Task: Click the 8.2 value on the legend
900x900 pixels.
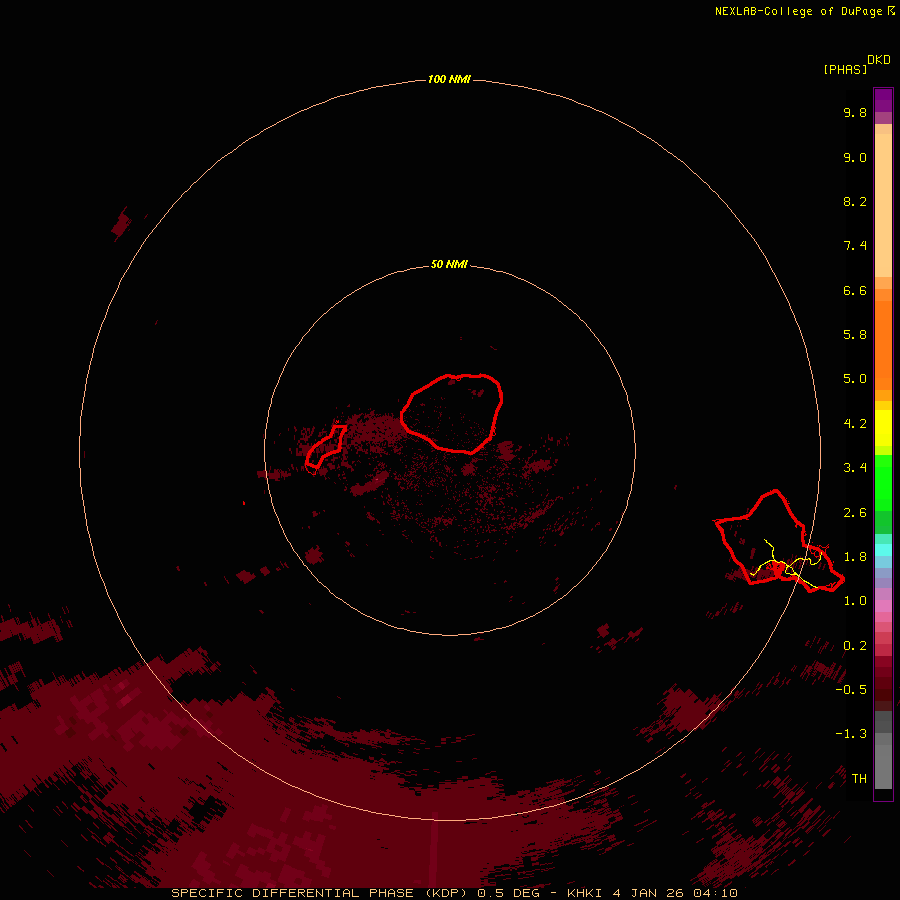Action: (x=855, y=201)
